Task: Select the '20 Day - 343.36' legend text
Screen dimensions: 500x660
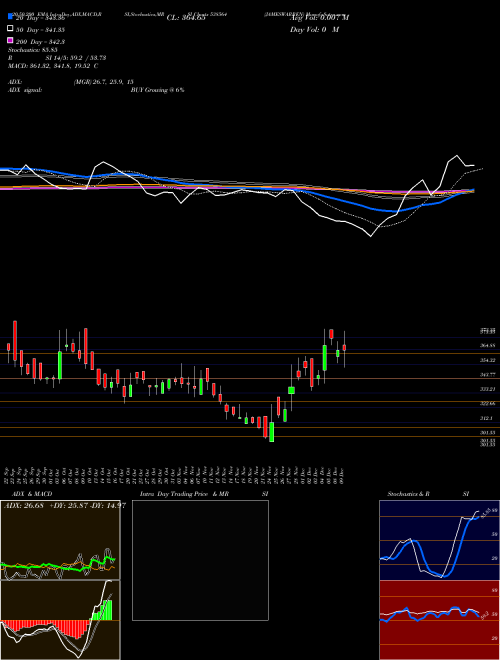Action: [x=40, y=18]
